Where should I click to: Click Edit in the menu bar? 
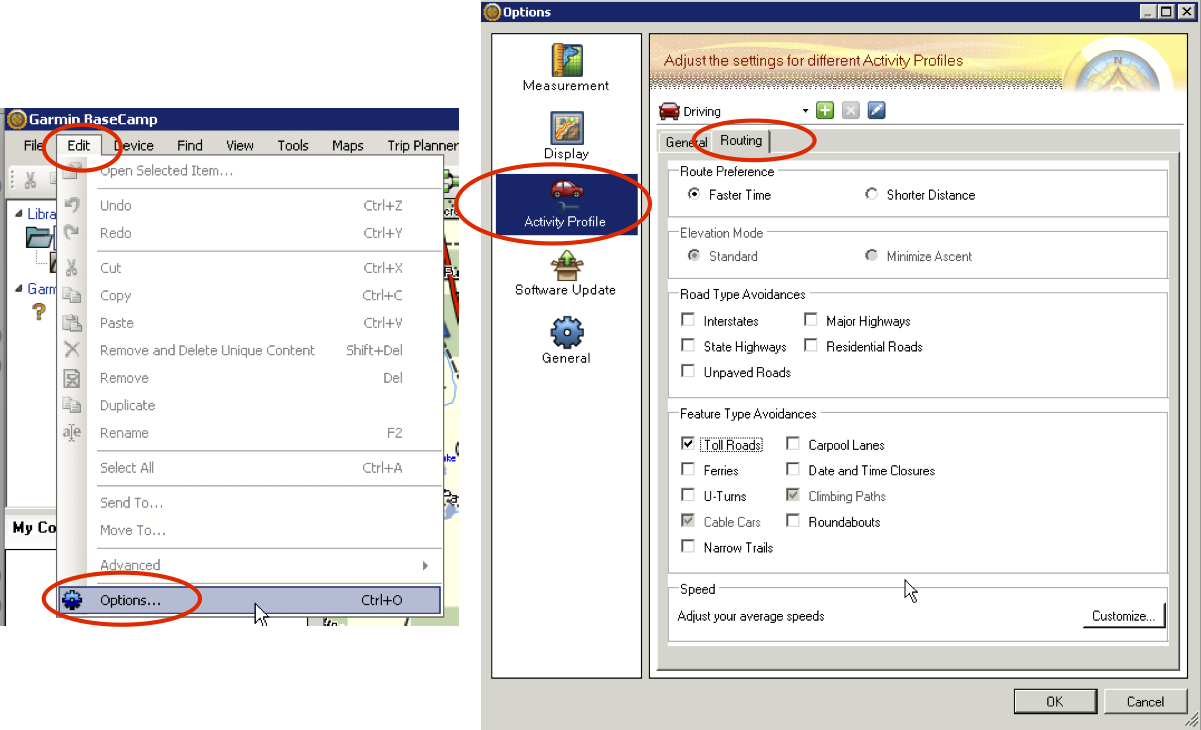[79, 145]
